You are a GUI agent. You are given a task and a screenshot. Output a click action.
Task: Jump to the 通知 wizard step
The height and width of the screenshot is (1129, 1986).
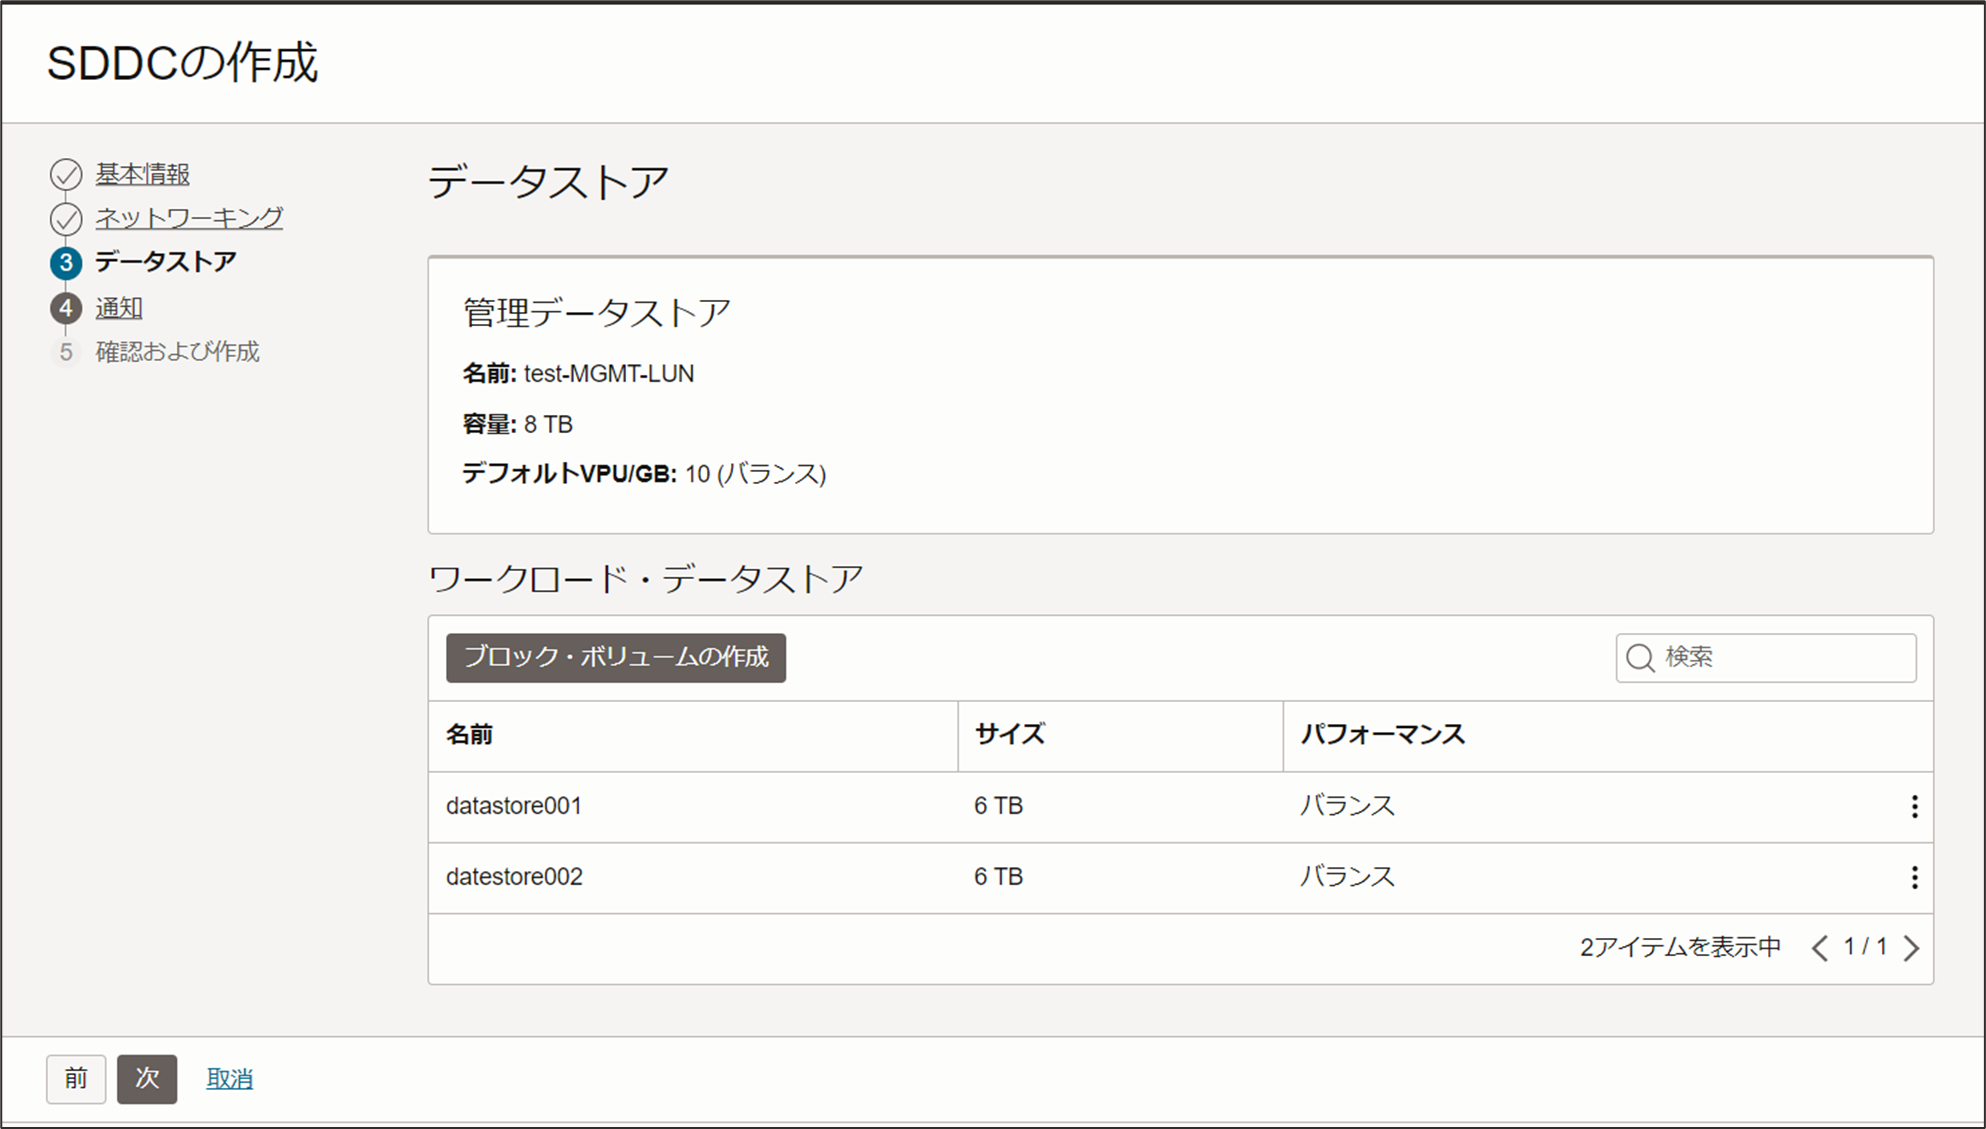click(x=119, y=308)
